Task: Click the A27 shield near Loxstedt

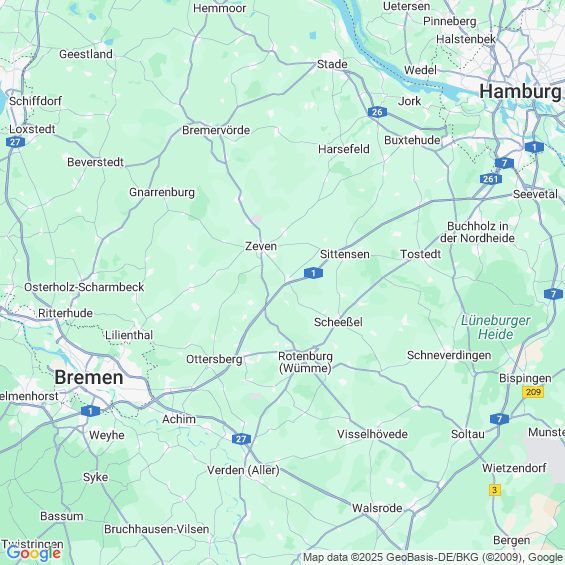Action: pos(15,142)
